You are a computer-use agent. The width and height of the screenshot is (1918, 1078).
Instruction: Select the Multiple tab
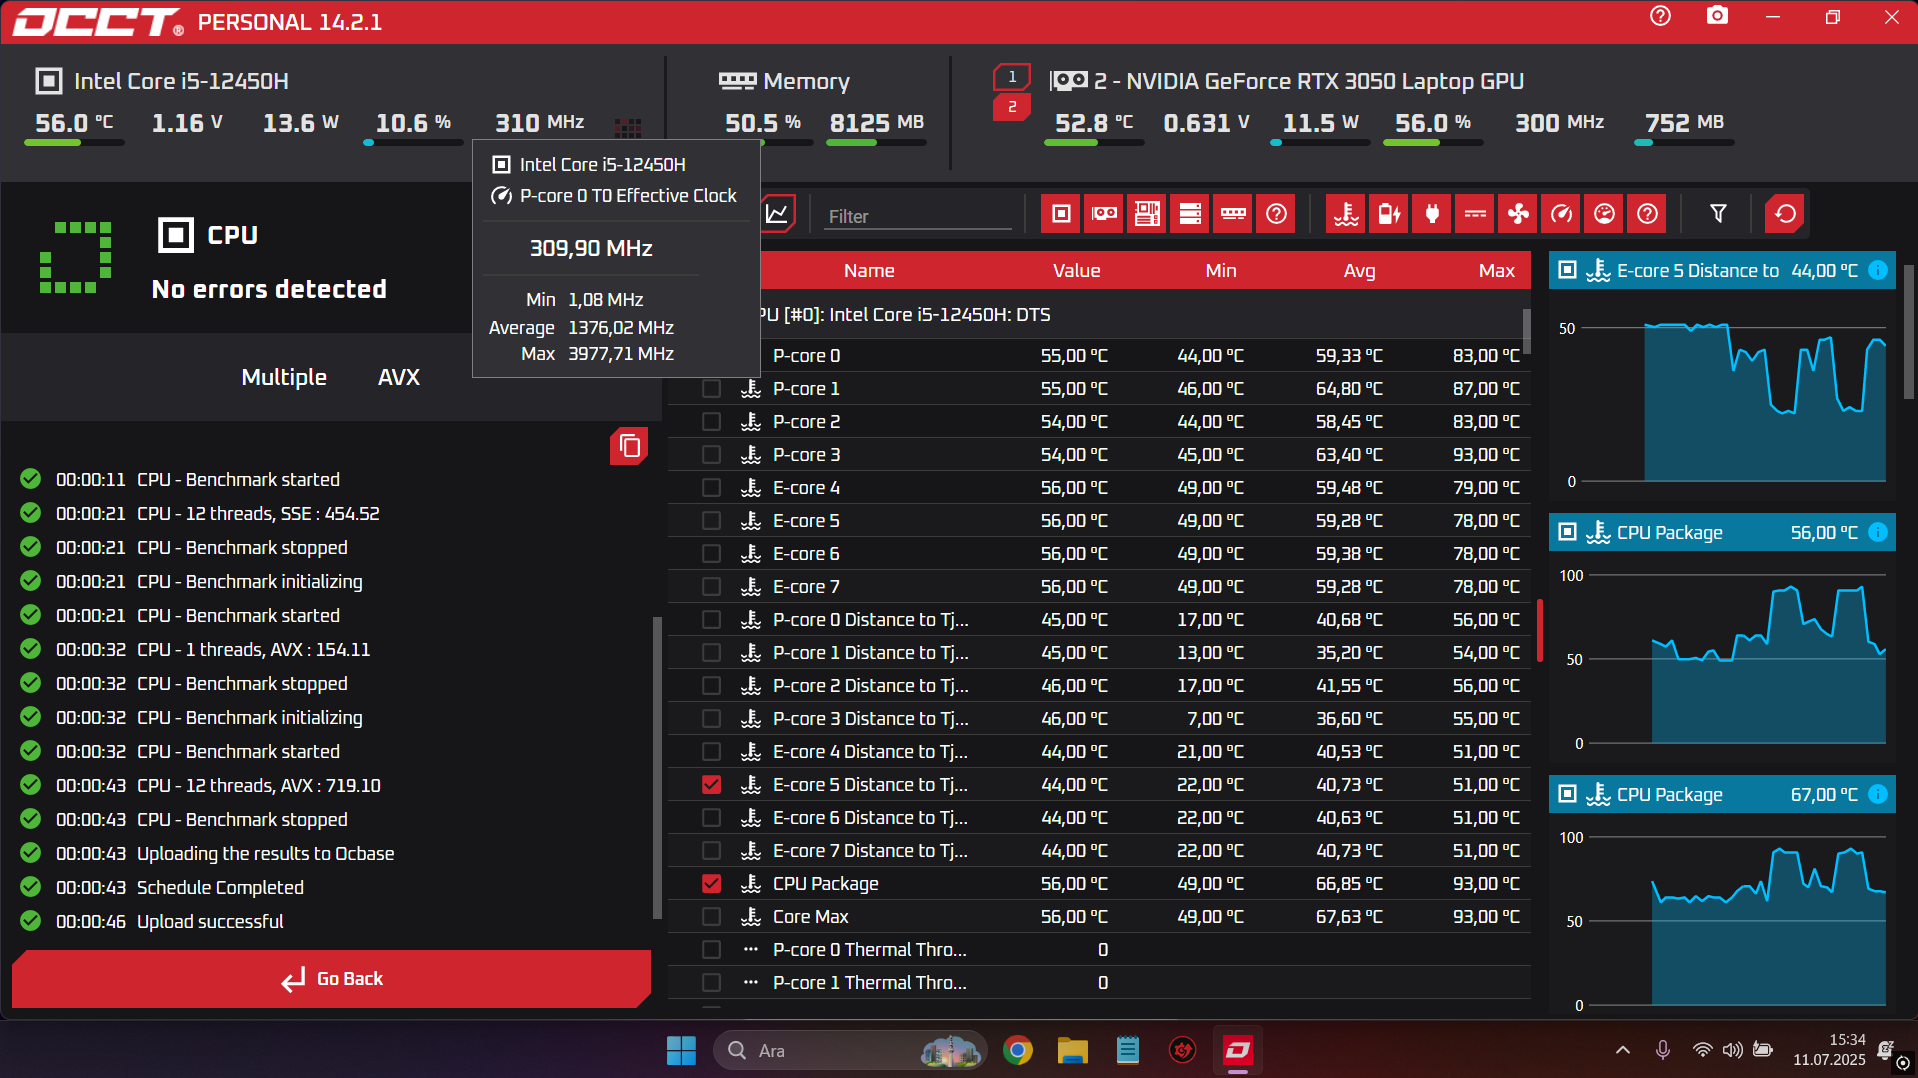click(x=284, y=377)
